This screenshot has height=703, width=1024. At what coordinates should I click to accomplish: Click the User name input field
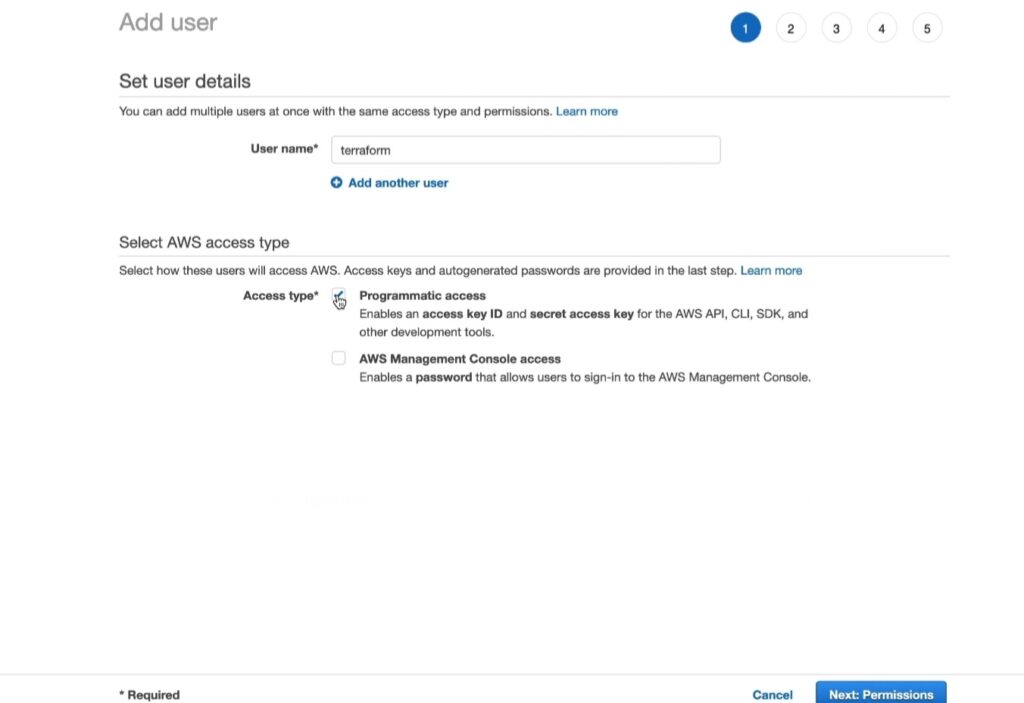[526, 150]
